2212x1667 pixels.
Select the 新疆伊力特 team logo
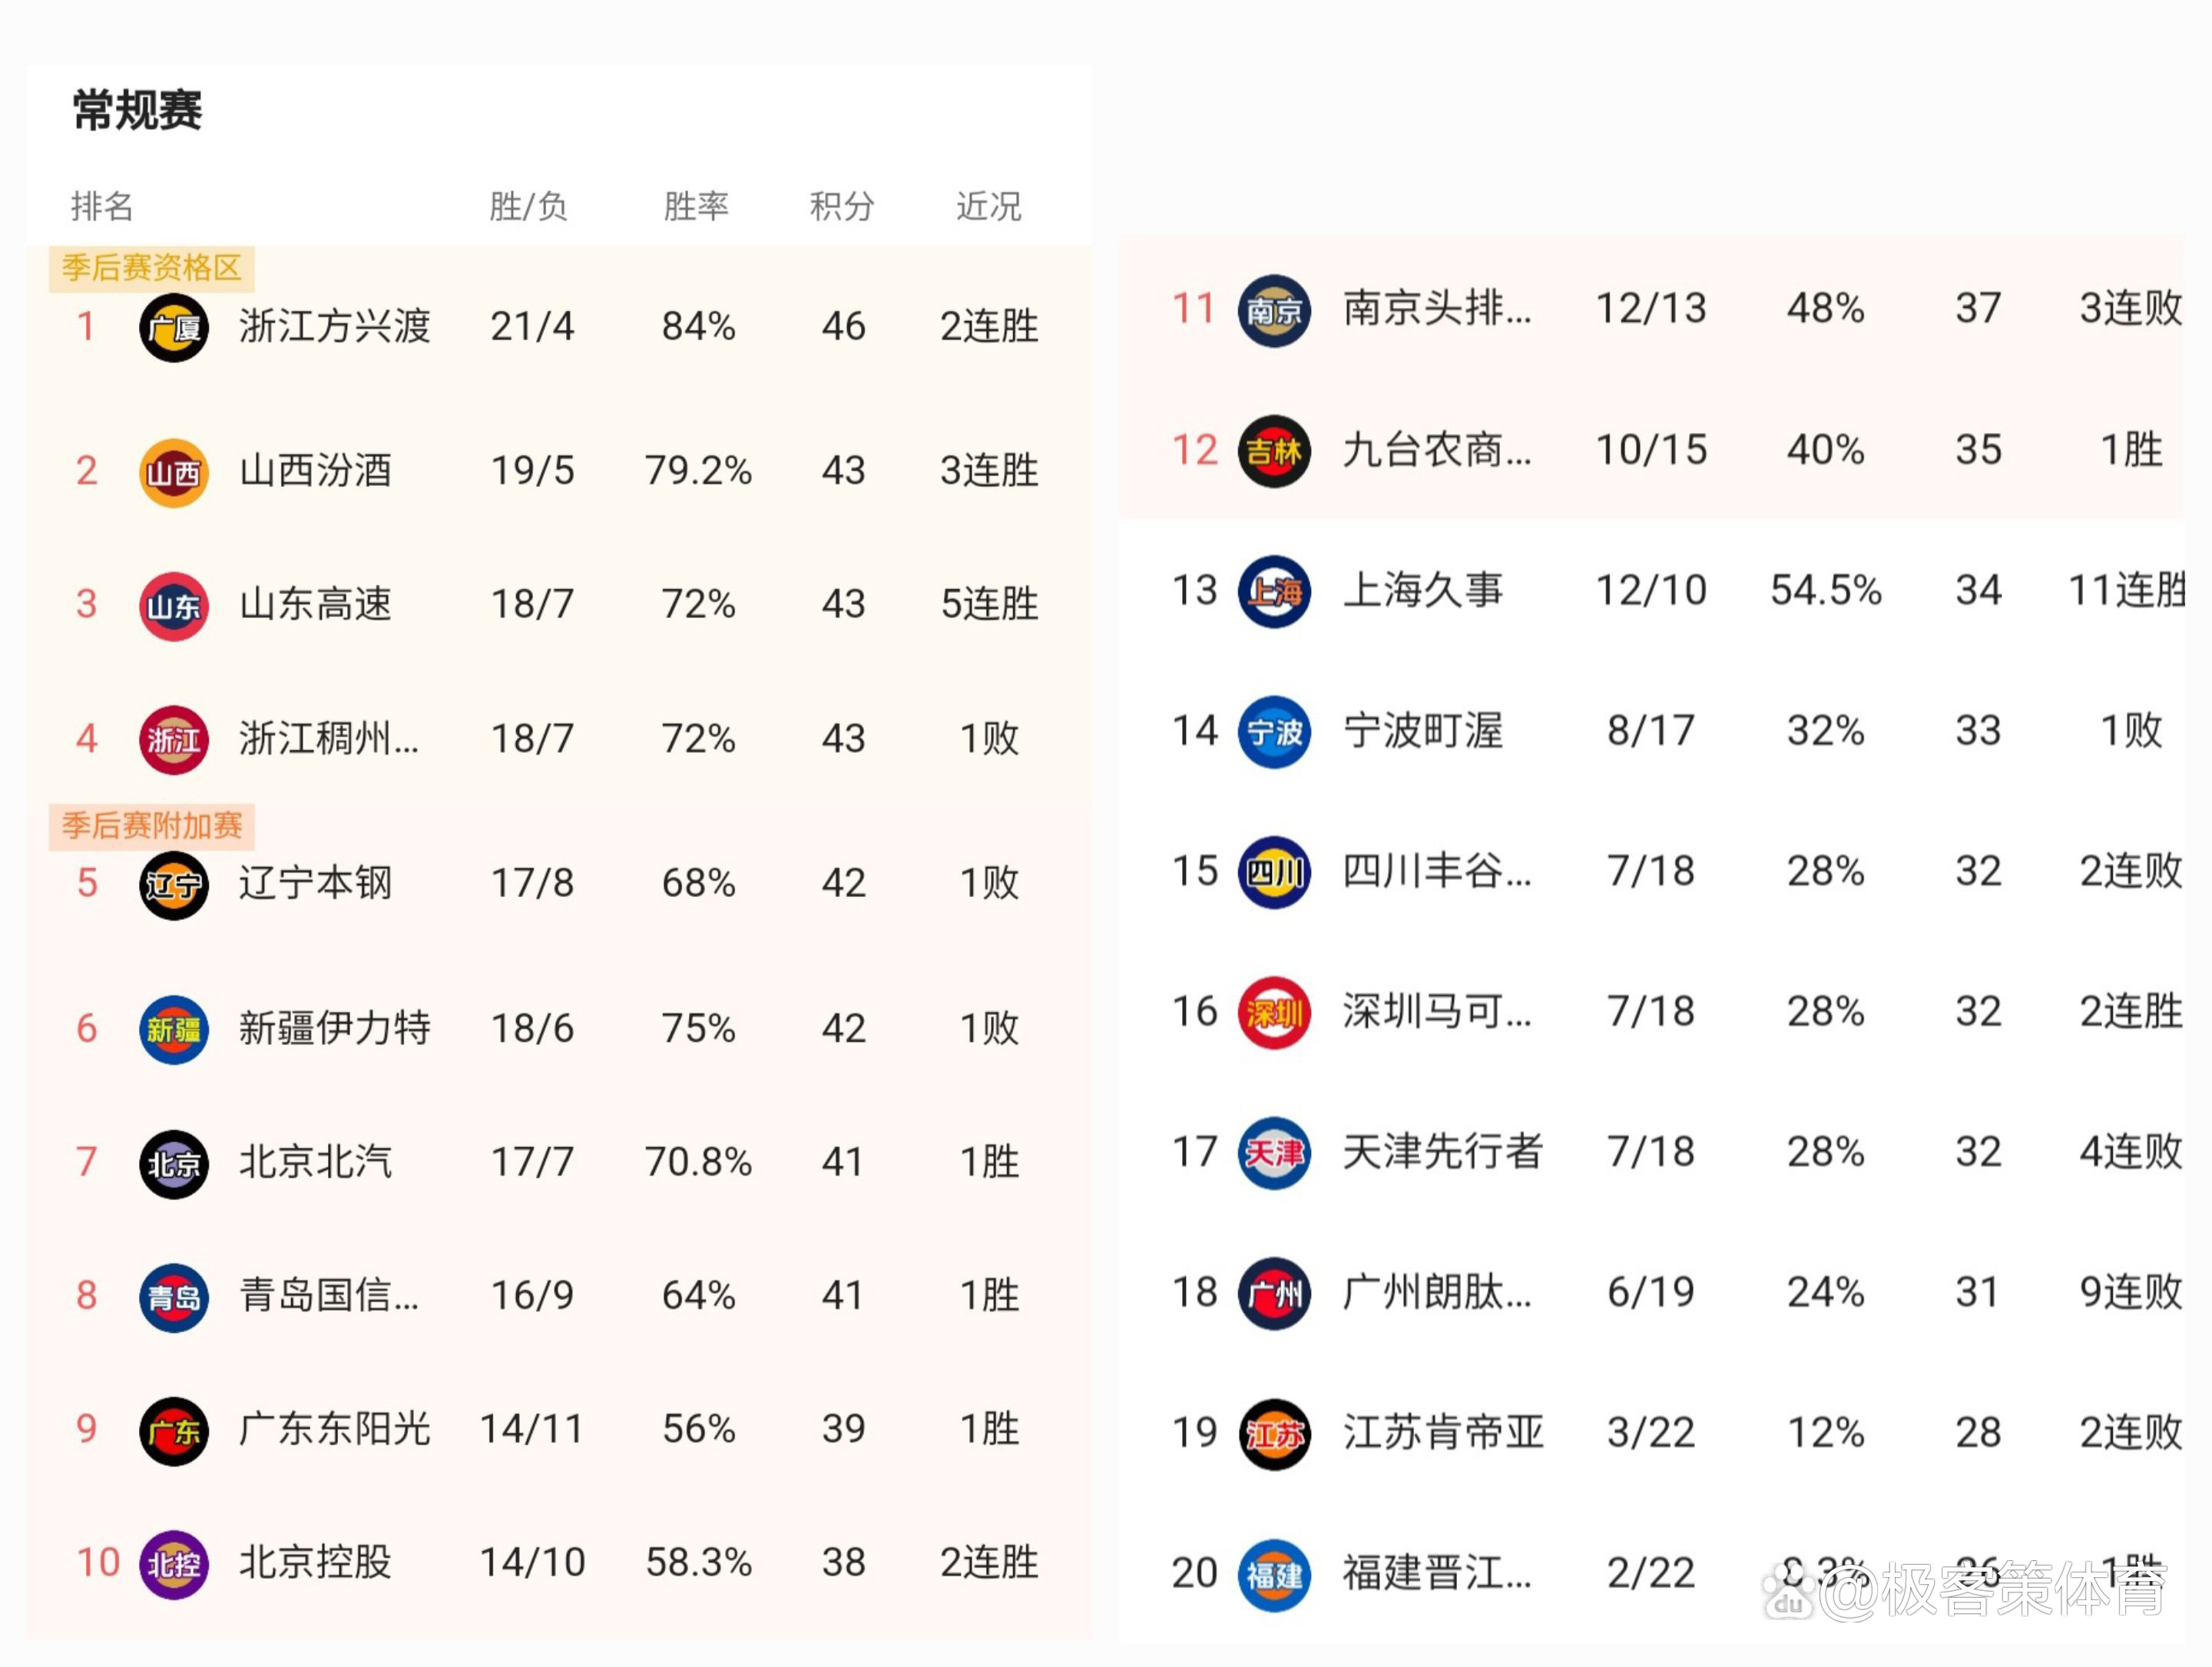click(173, 1029)
